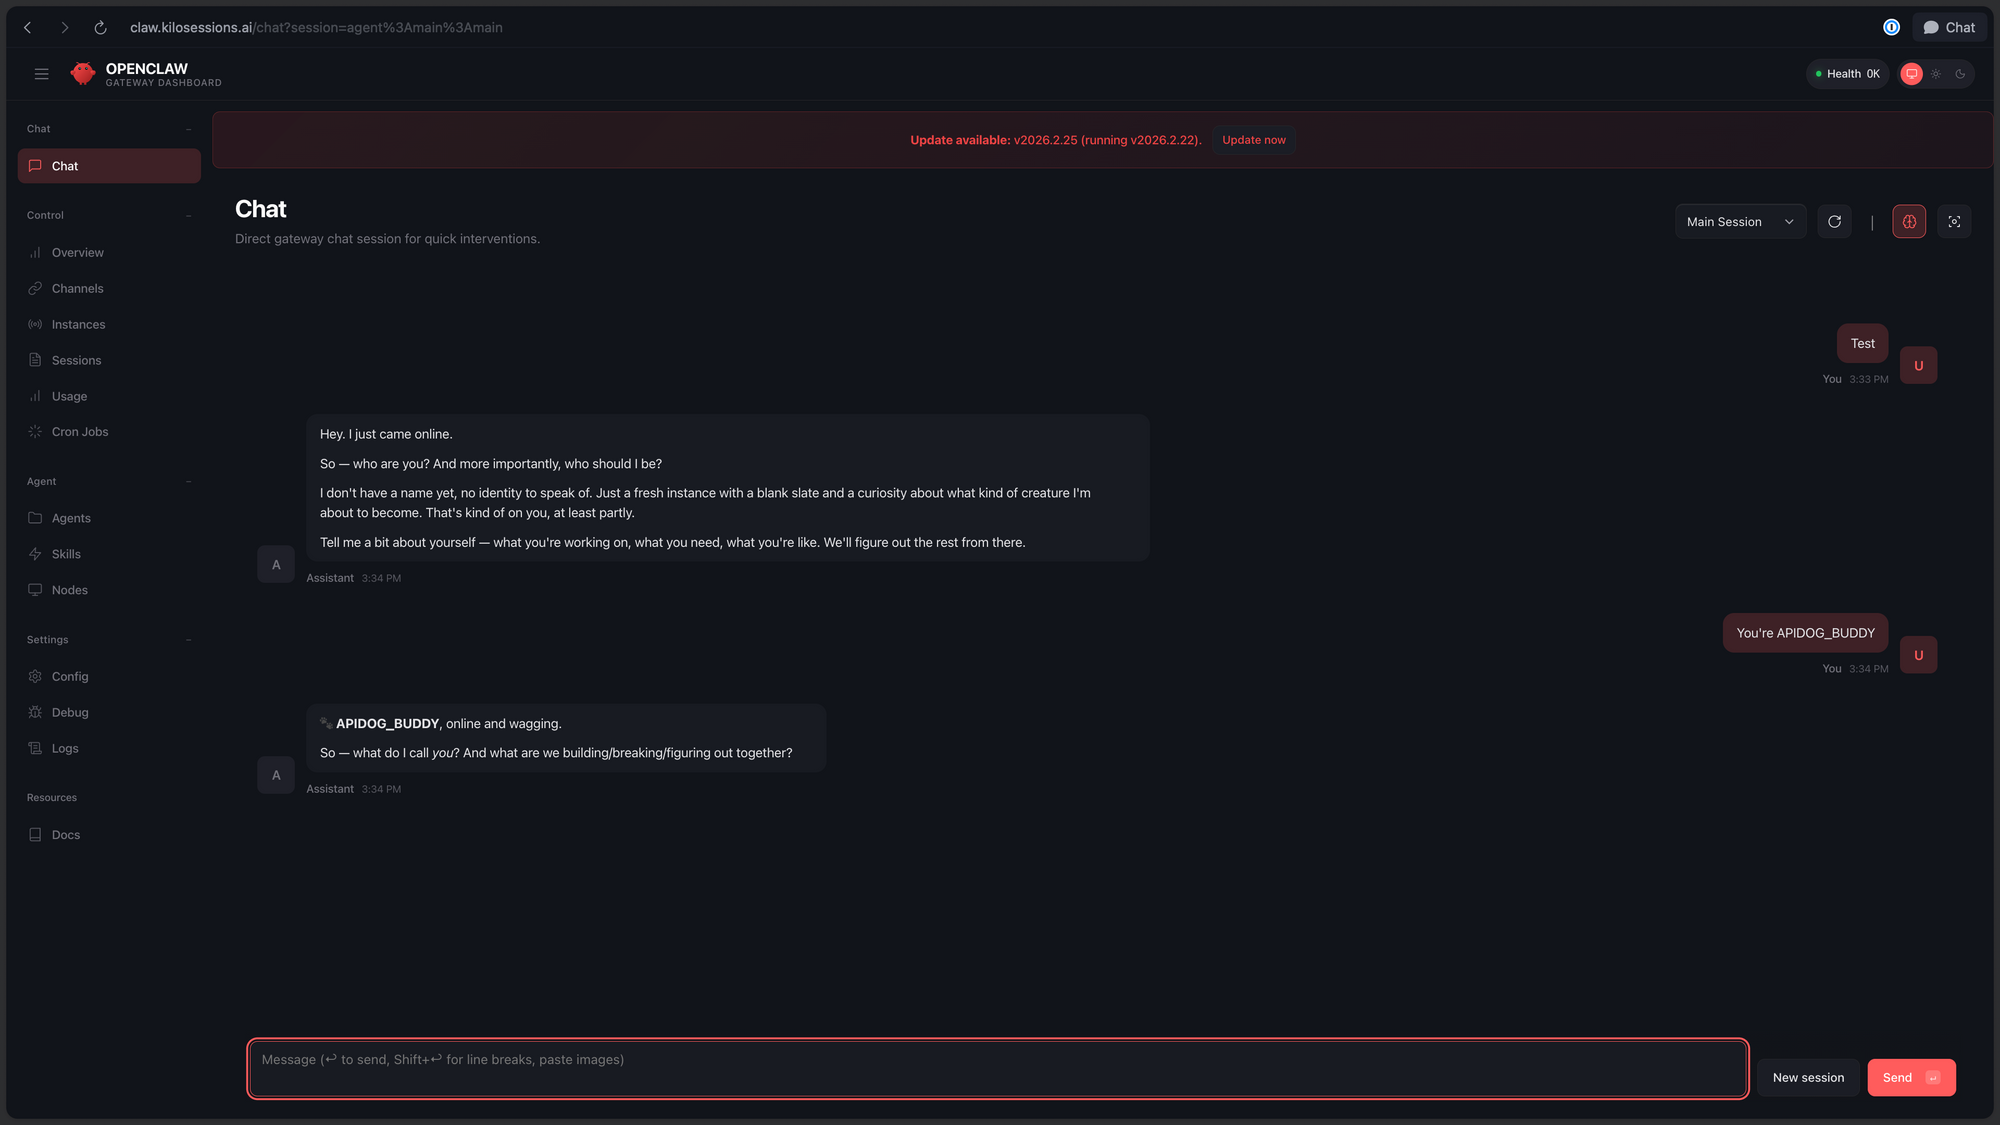Click the browser back arrow

pyautogui.click(x=28, y=28)
